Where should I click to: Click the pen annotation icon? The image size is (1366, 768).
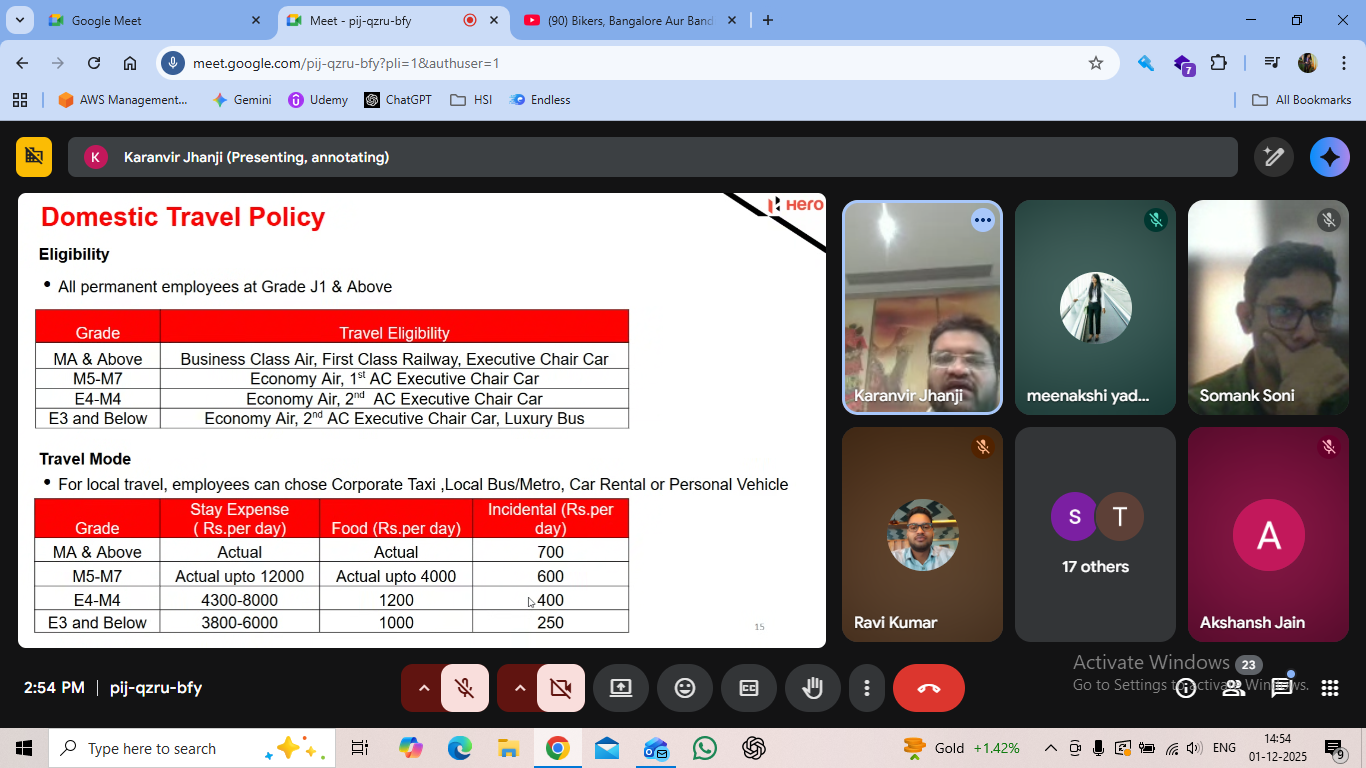click(x=1273, y=157)
